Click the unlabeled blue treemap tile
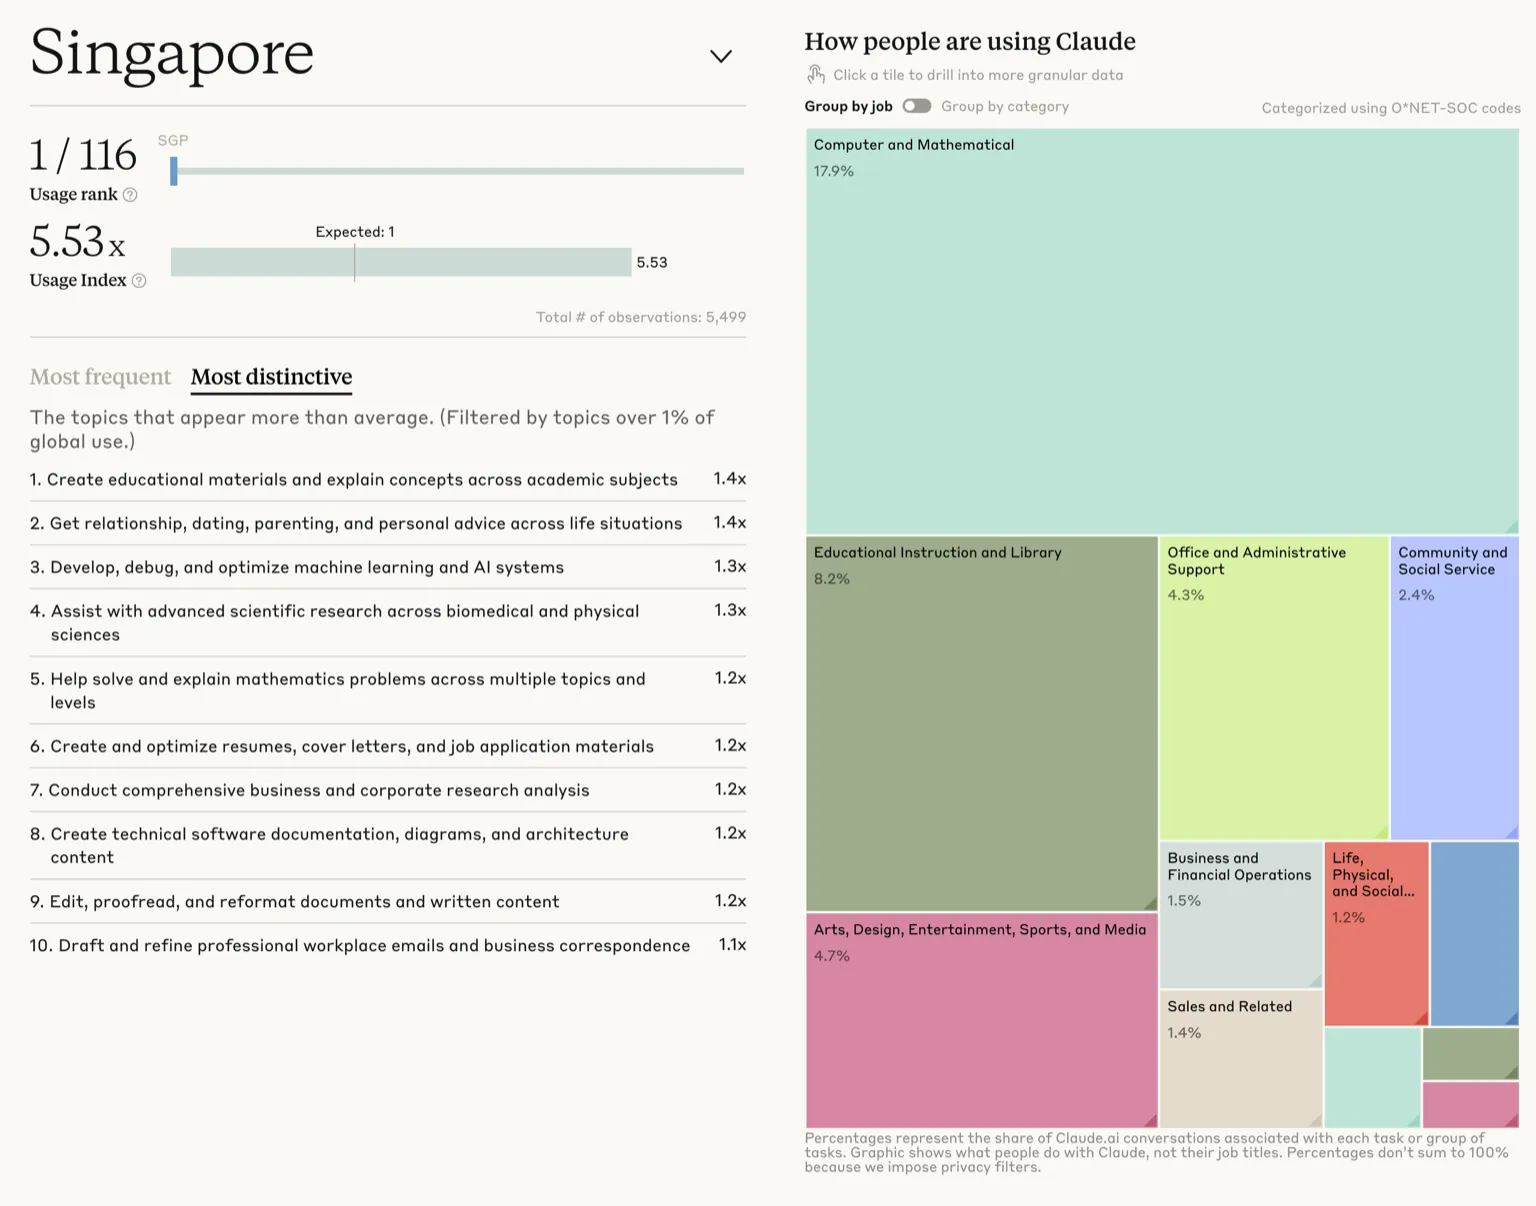 [1475, 934]
